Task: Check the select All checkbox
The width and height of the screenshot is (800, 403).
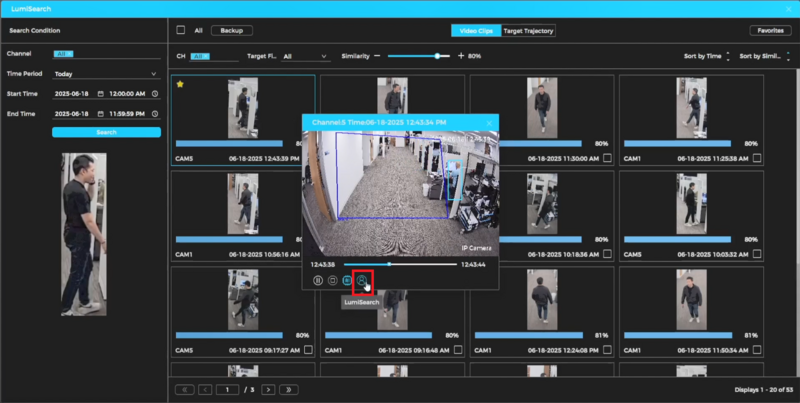Action: point(181,31)
